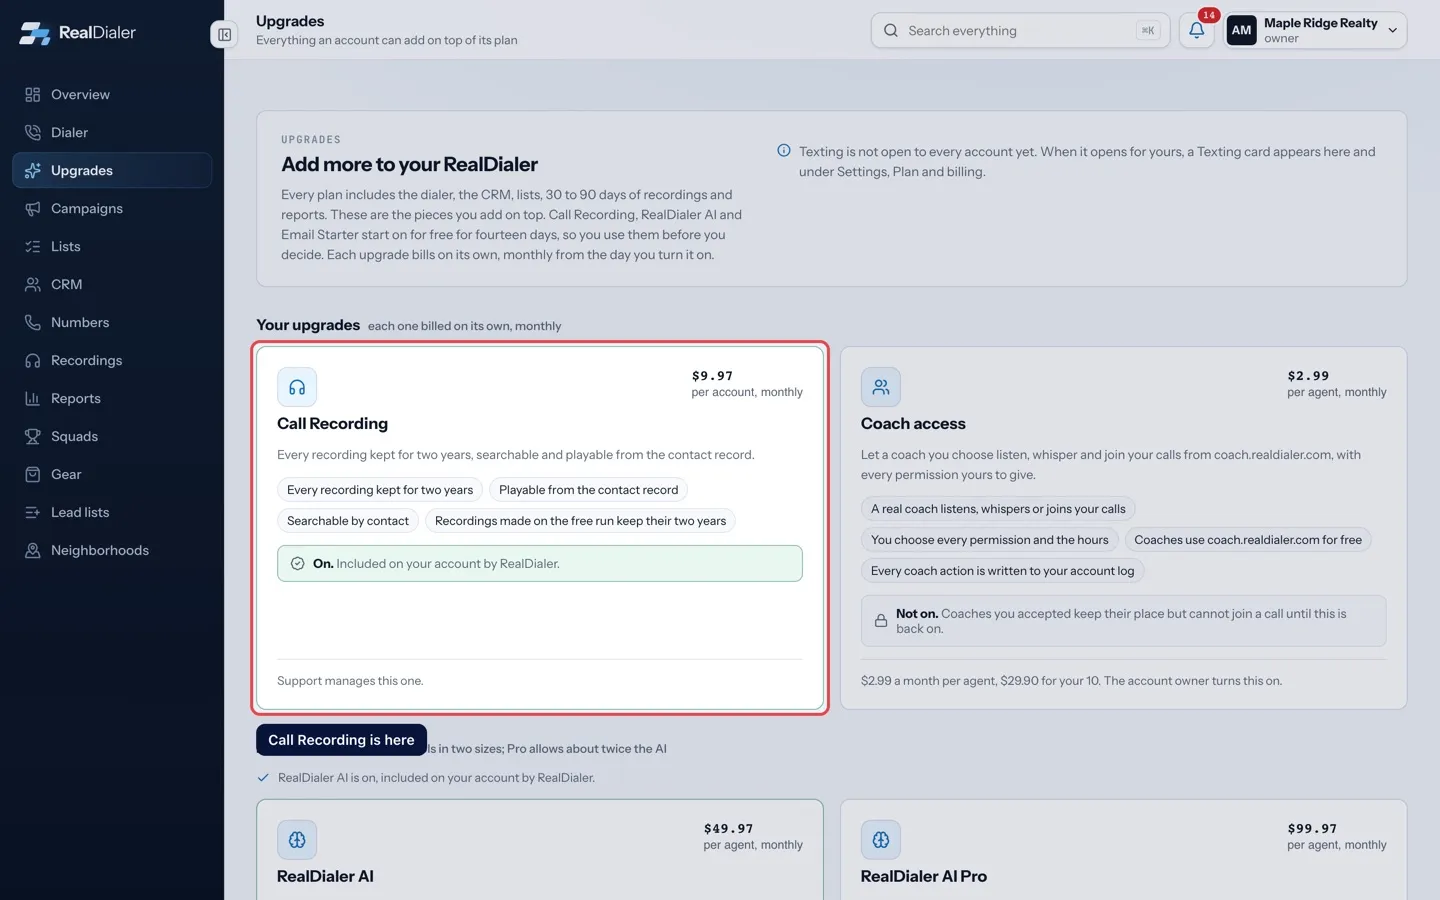Click the info icon beside Texting notice
The height and width of the screenshot is (900, 1440).
click(x=784, y=151)
